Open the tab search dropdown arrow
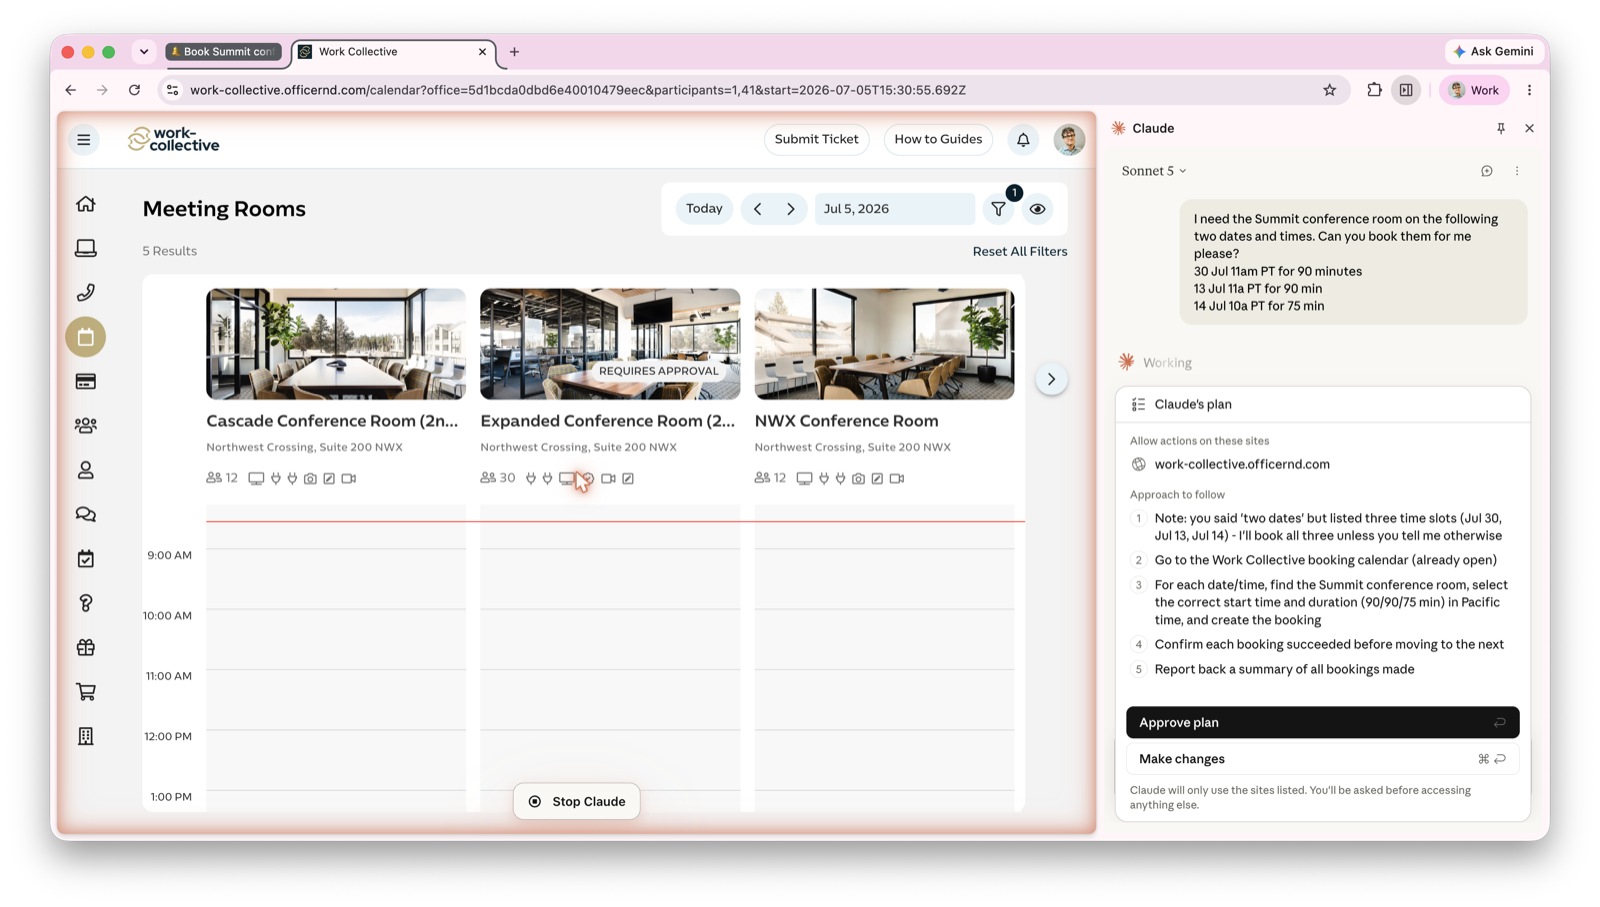This screenshot has height=907, width=1600. 144,51
